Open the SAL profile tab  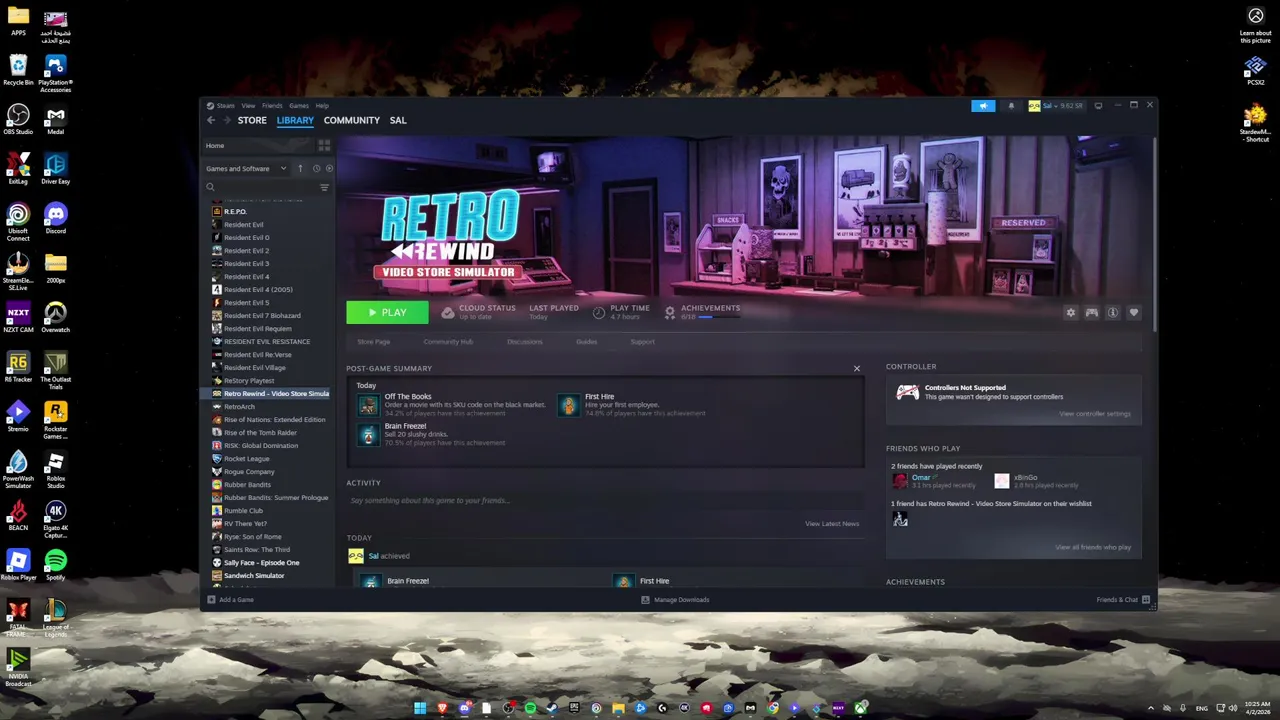click(x=398, y=120)
